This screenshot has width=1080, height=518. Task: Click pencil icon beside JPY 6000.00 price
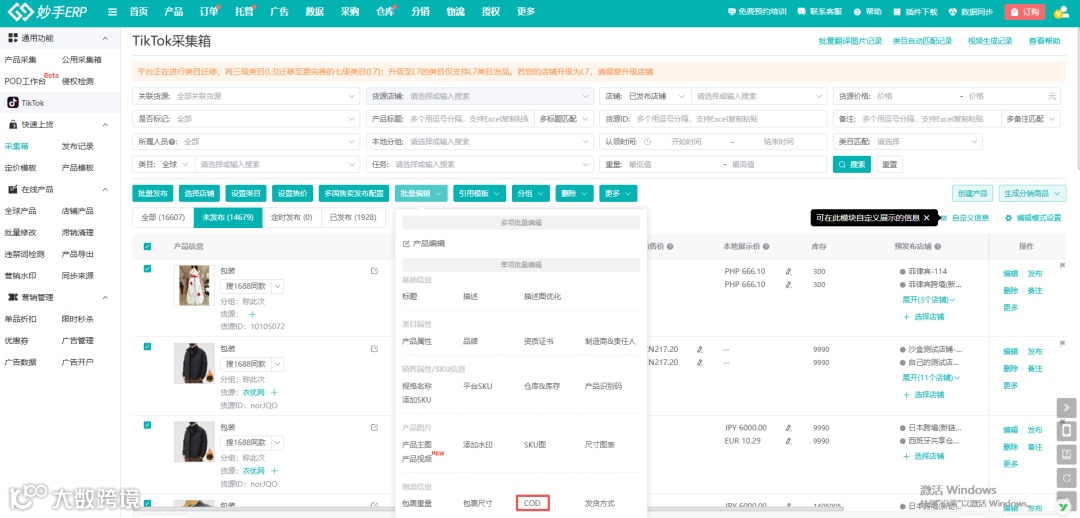[x=789, y=428]
